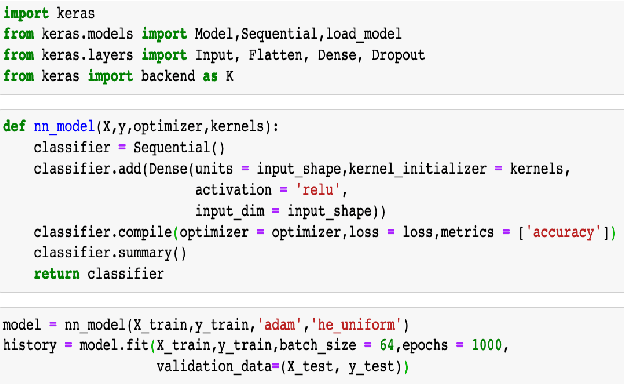Click 'Flatten' in the layers import line
The width and height of the screenshot is (624, 384).
click(x=275, y=55)
